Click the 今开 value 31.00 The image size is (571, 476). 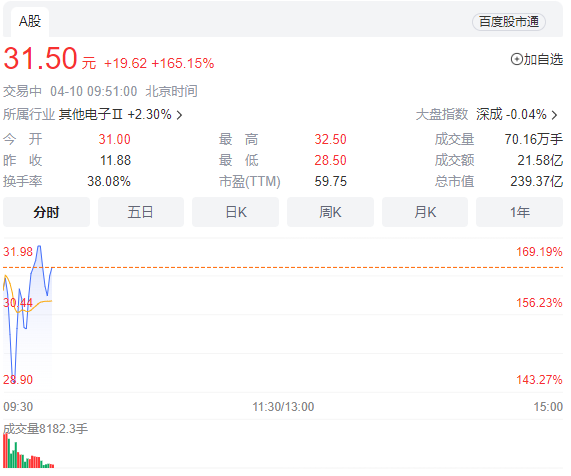pyautogui.click(x=114, y=139)
